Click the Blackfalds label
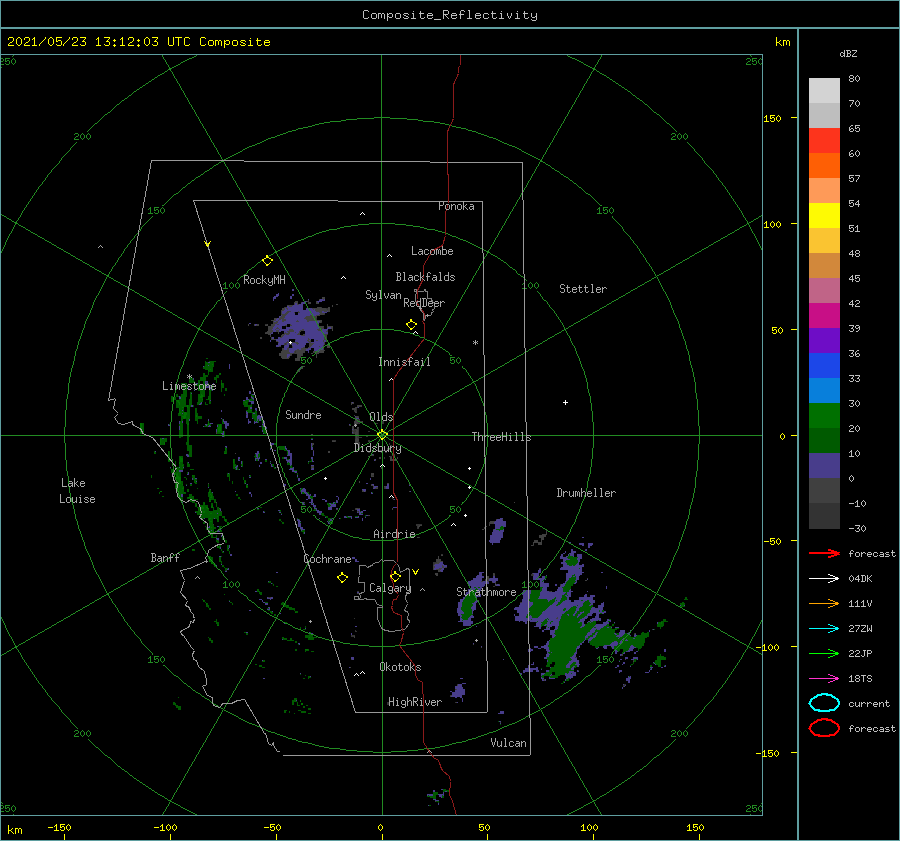 click(x=425, y=277)
